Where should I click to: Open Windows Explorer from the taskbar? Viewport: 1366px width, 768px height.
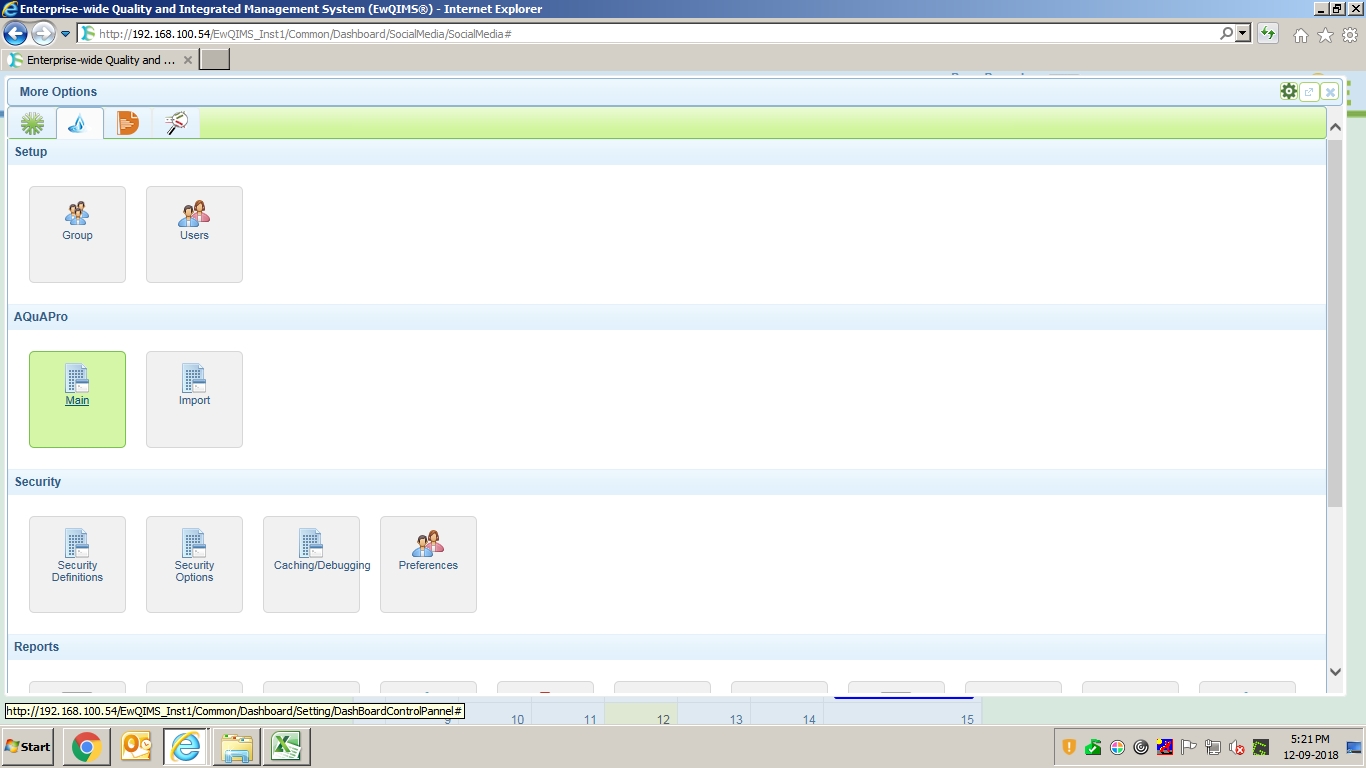pos(237,747)
